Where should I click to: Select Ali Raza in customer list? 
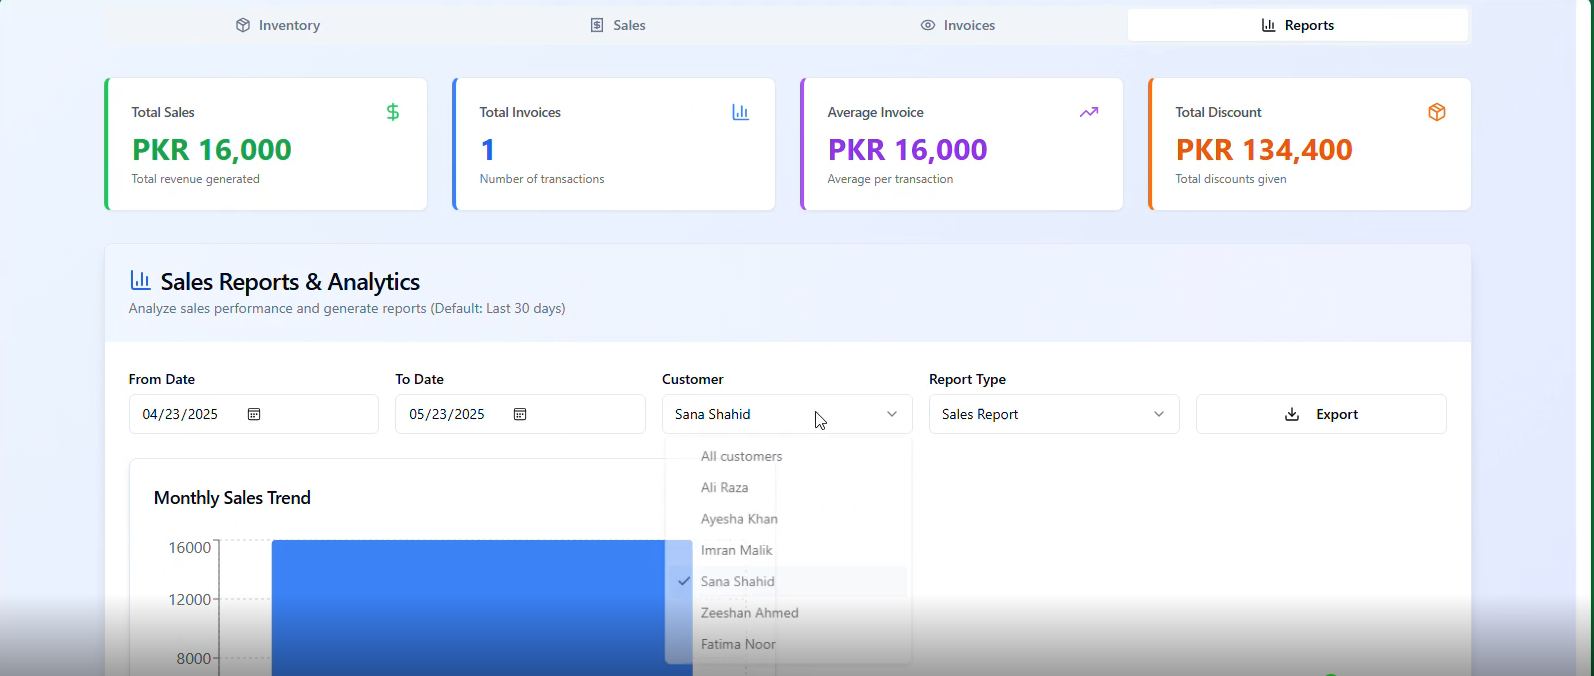coord(788,487)
